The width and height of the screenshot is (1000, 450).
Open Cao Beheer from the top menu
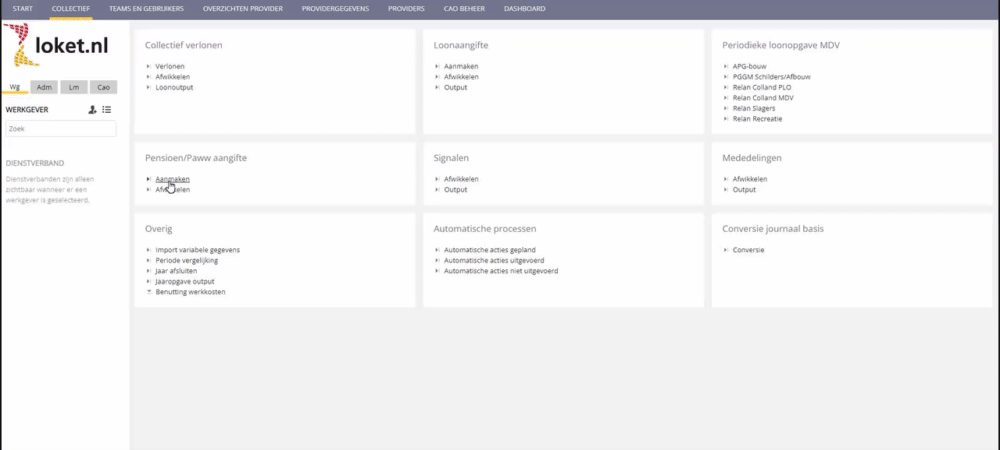pos(466,8)
